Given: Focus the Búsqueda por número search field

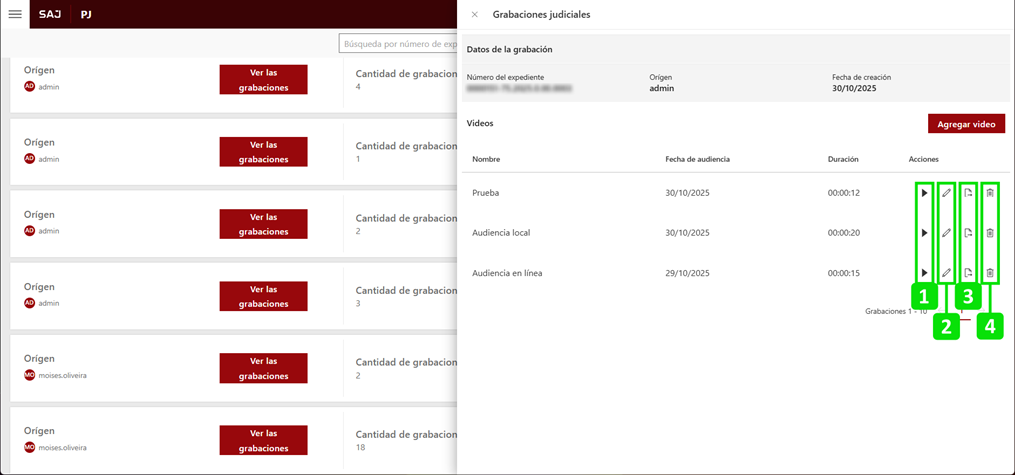Looking at the screenshot, I should (400, 44).
